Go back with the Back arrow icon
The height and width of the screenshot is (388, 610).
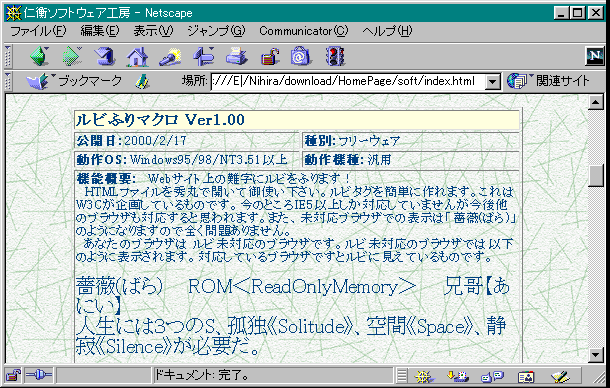pyautogui.click(x=39, y=56)
